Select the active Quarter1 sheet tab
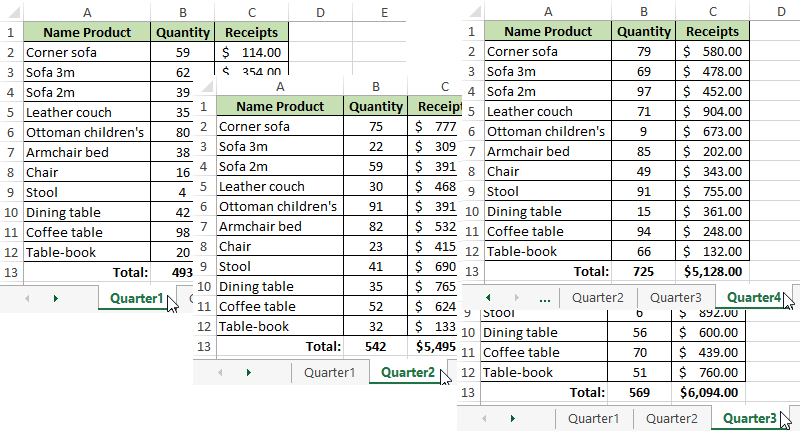800x431 pixels. click(135, 298)
